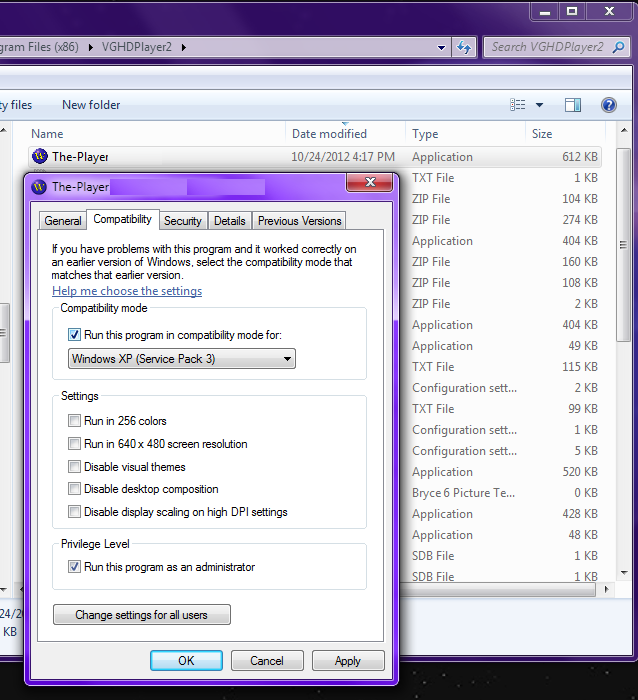Enable Run in 256 colors

pos(75,421)
